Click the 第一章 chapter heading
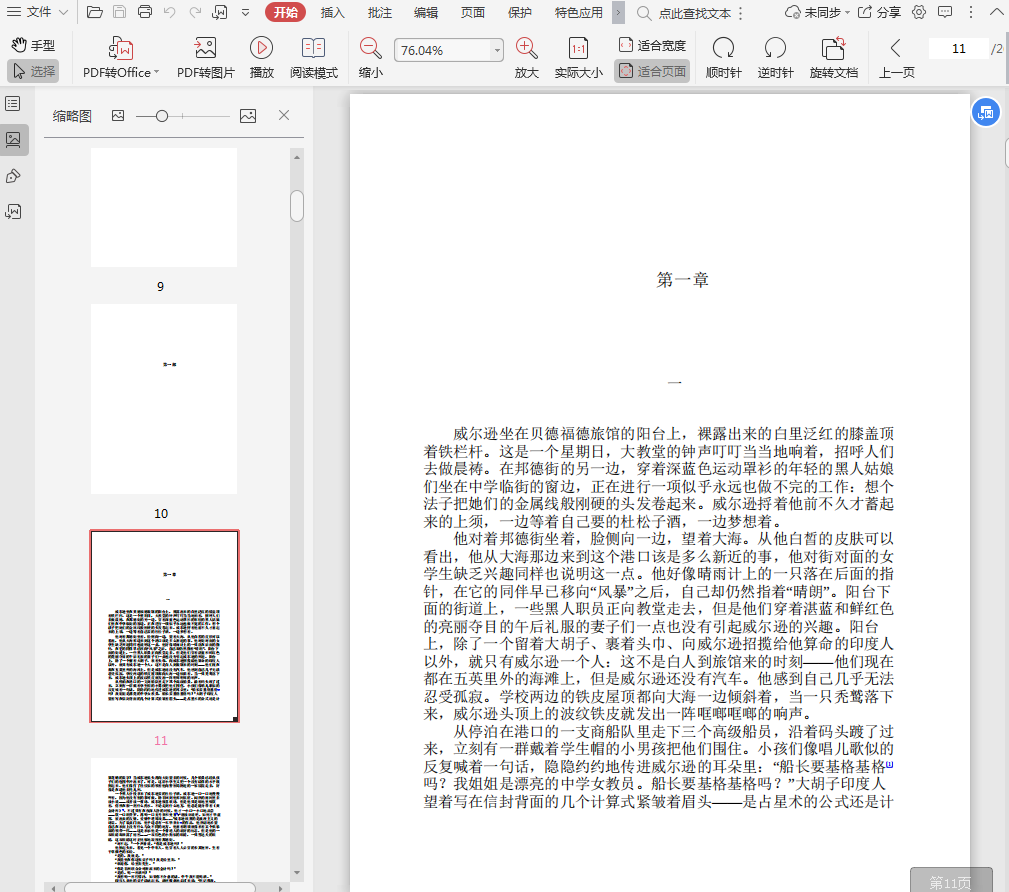The height and width of the screenshot is (892, 1009). (x=682, y=280)
